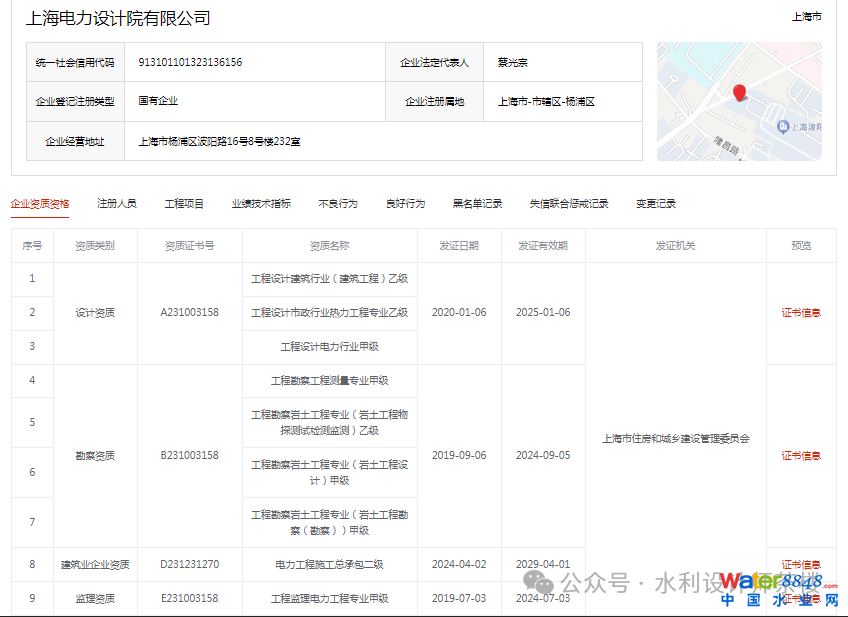Open 证书信息 link for 勘察资质

pyautogui.click(x=801, y=456)
